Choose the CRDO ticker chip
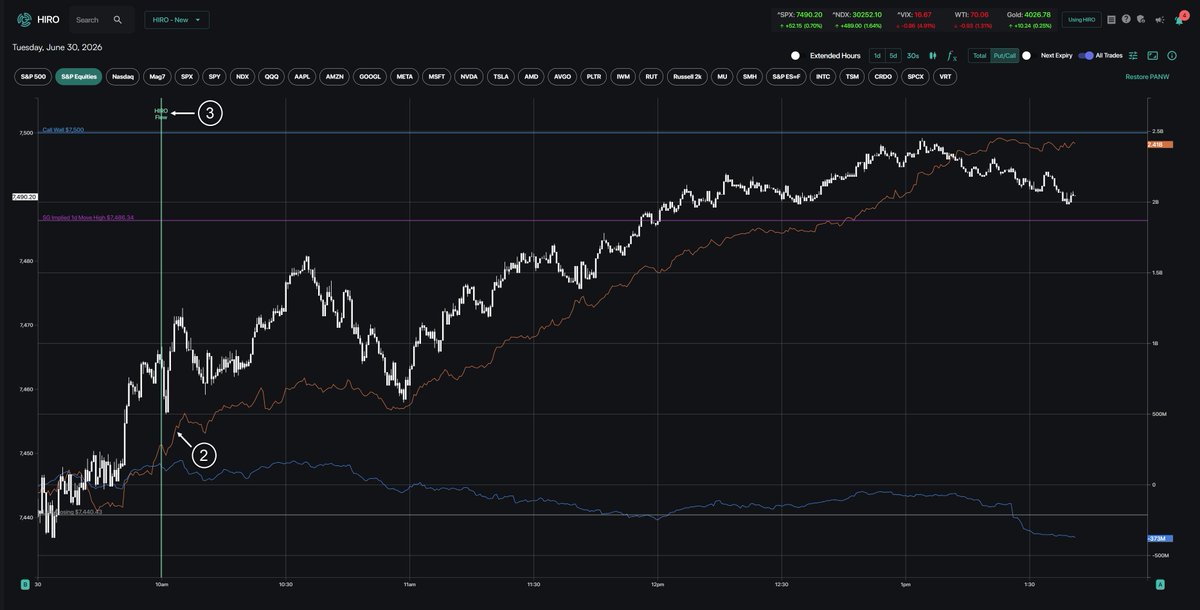This screenshot has width=1200, height=610. pos(883,76)
